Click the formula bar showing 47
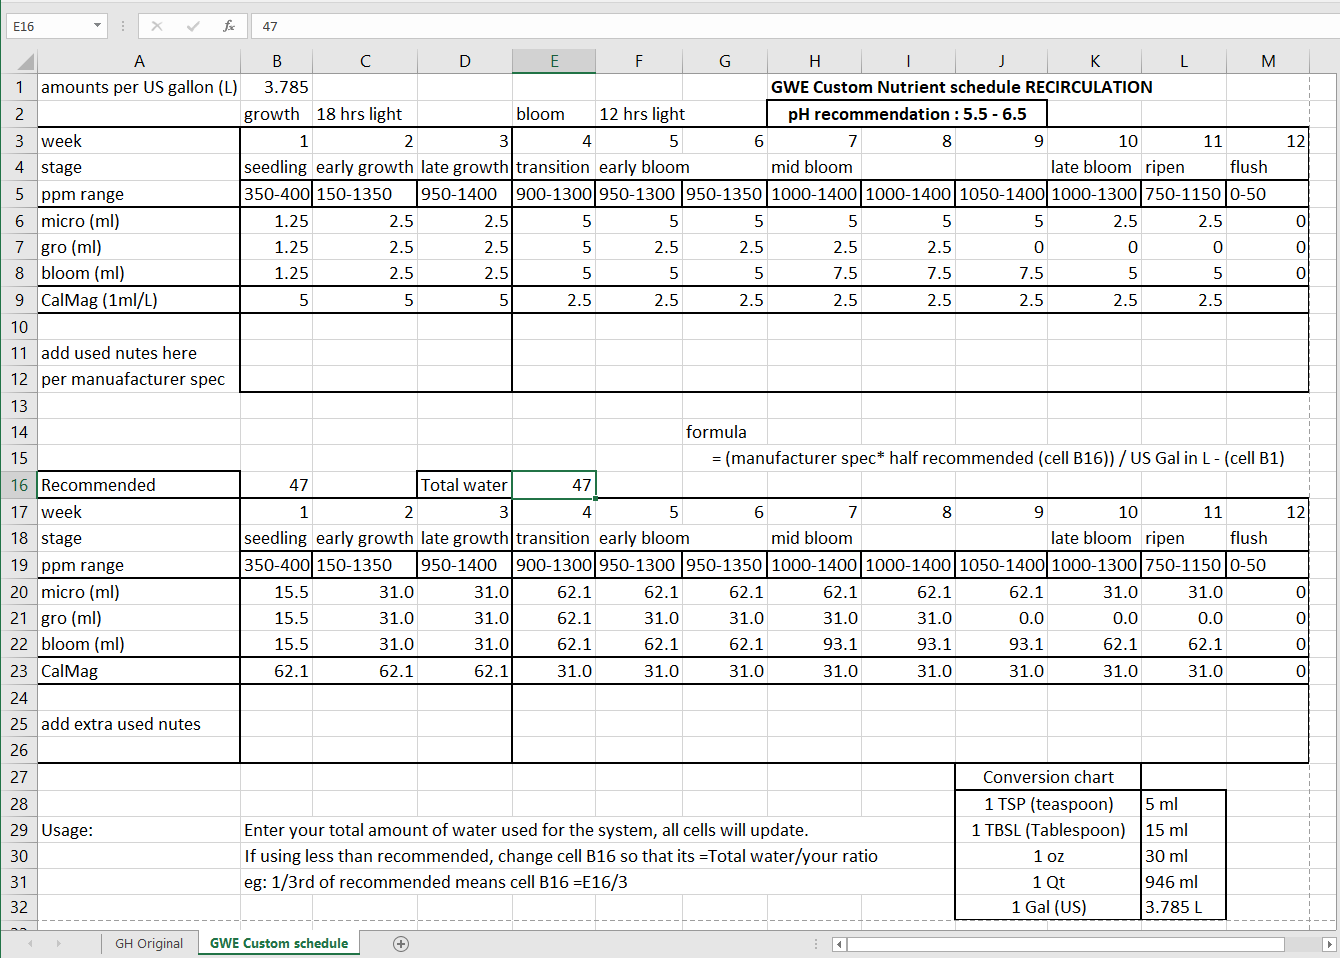The image size is (1340, 958). click(795, 26)
